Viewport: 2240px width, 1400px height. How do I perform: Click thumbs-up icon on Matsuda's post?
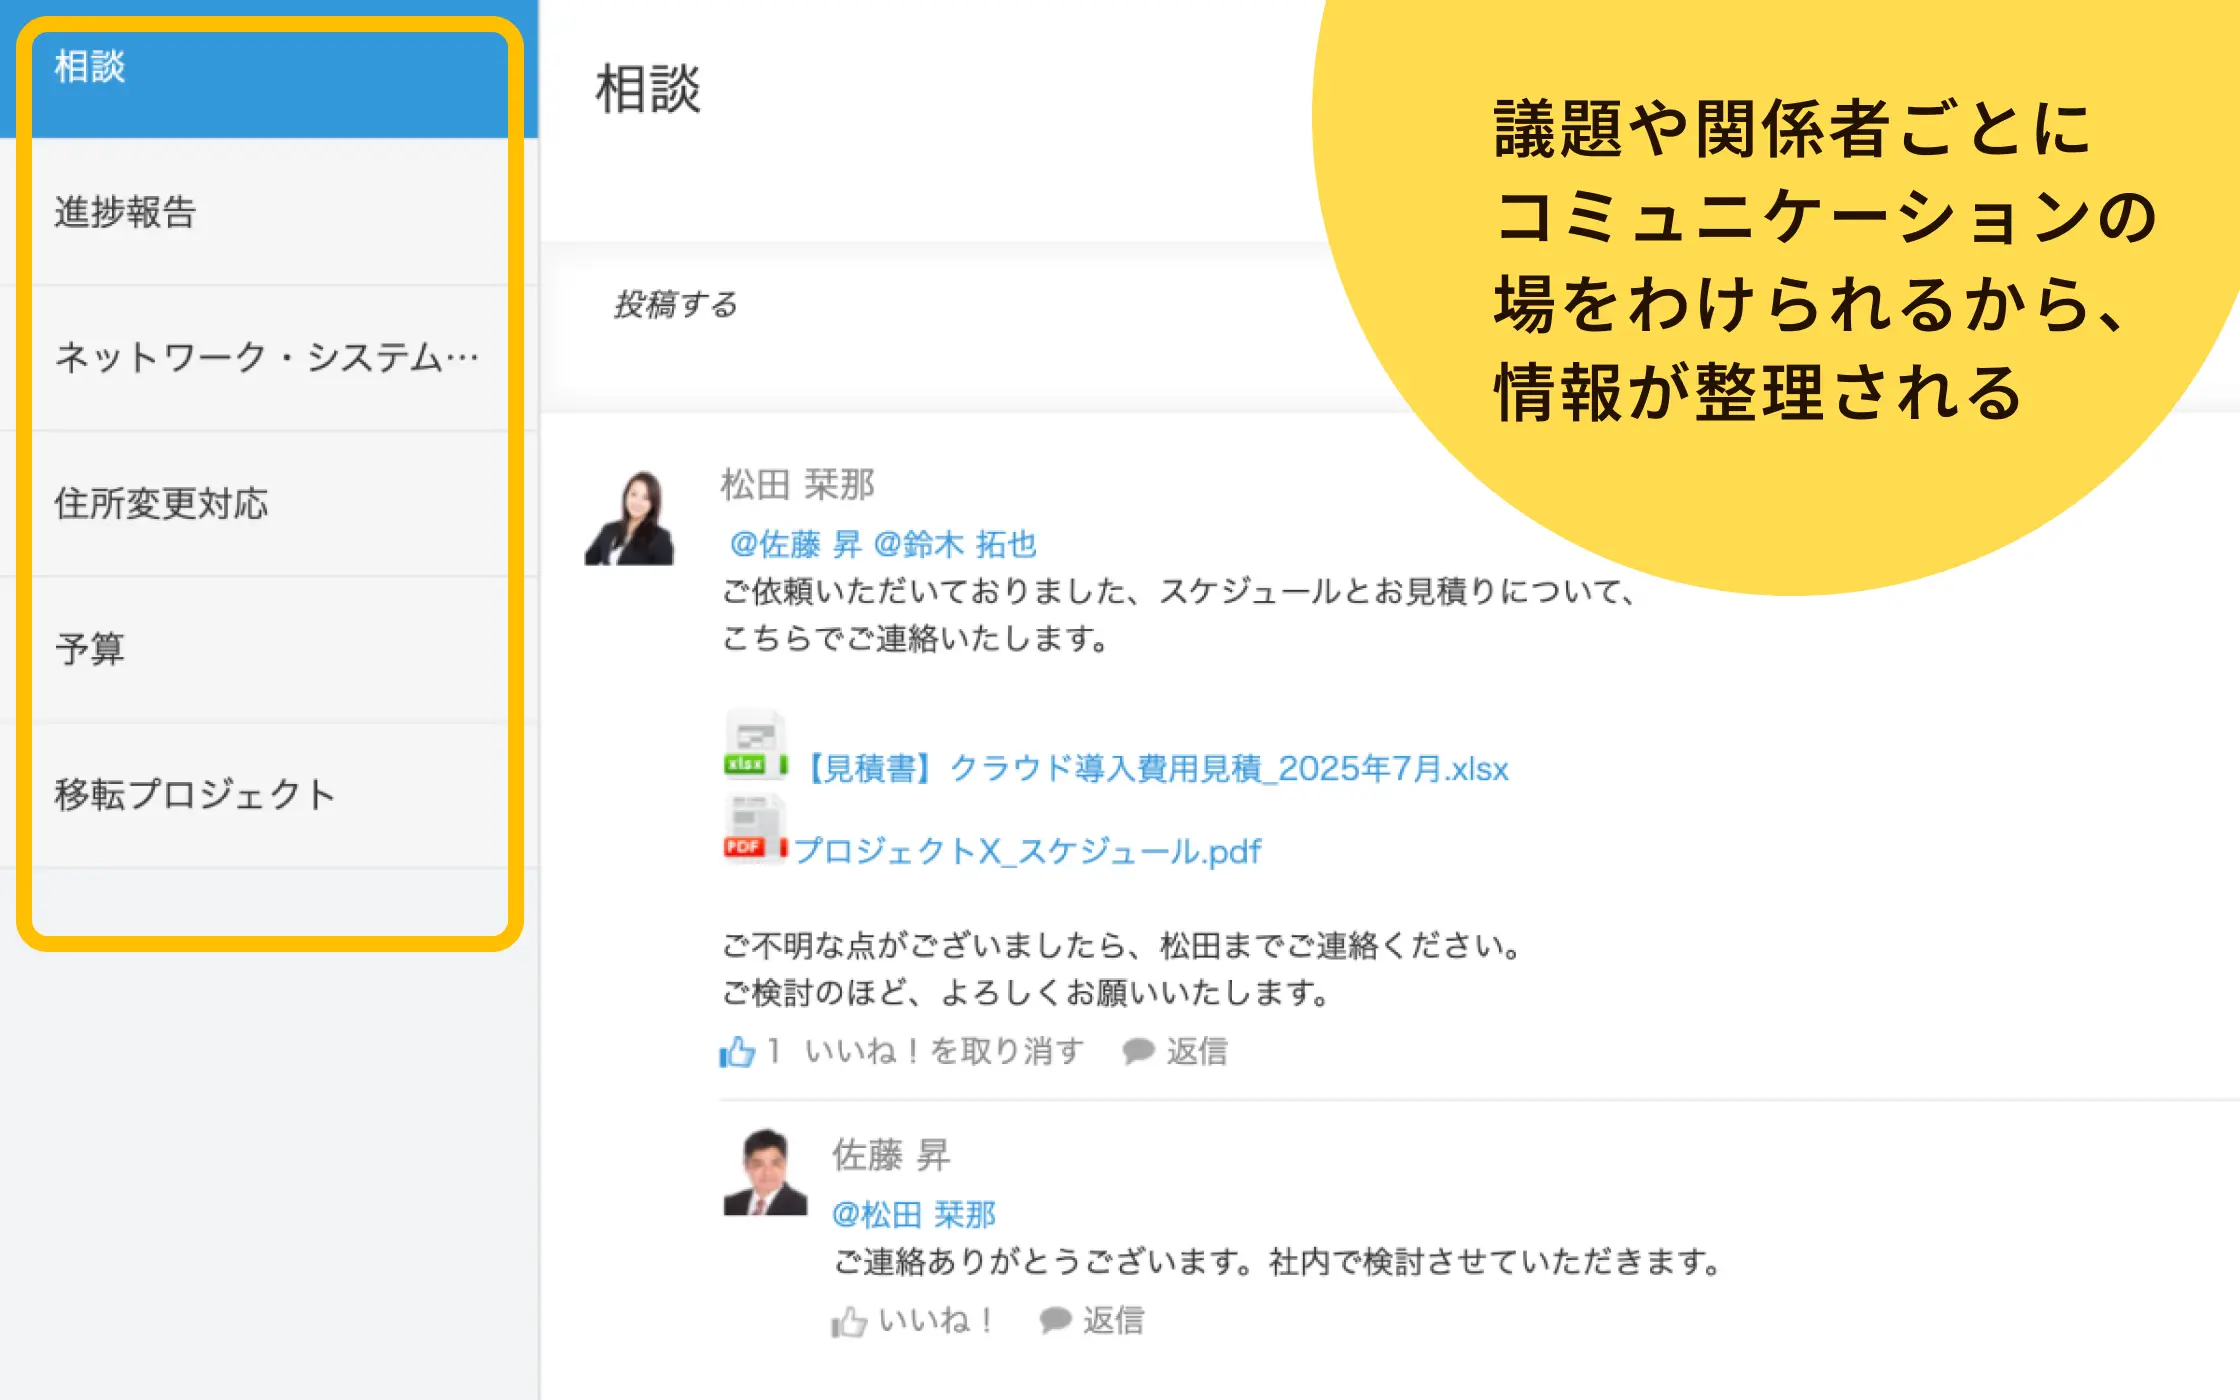(x=737, y=1052)
